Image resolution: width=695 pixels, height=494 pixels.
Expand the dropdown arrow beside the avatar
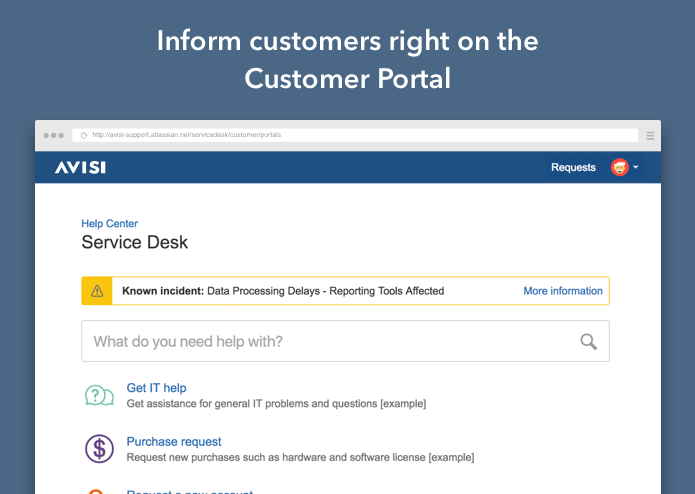coord(636,167)
